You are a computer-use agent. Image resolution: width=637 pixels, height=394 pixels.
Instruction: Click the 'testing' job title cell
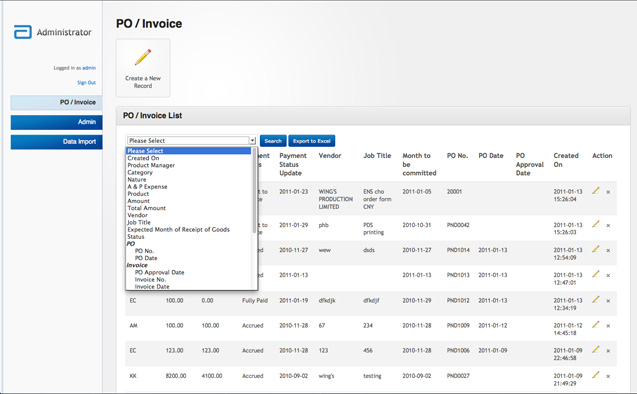tap(372, 376)
